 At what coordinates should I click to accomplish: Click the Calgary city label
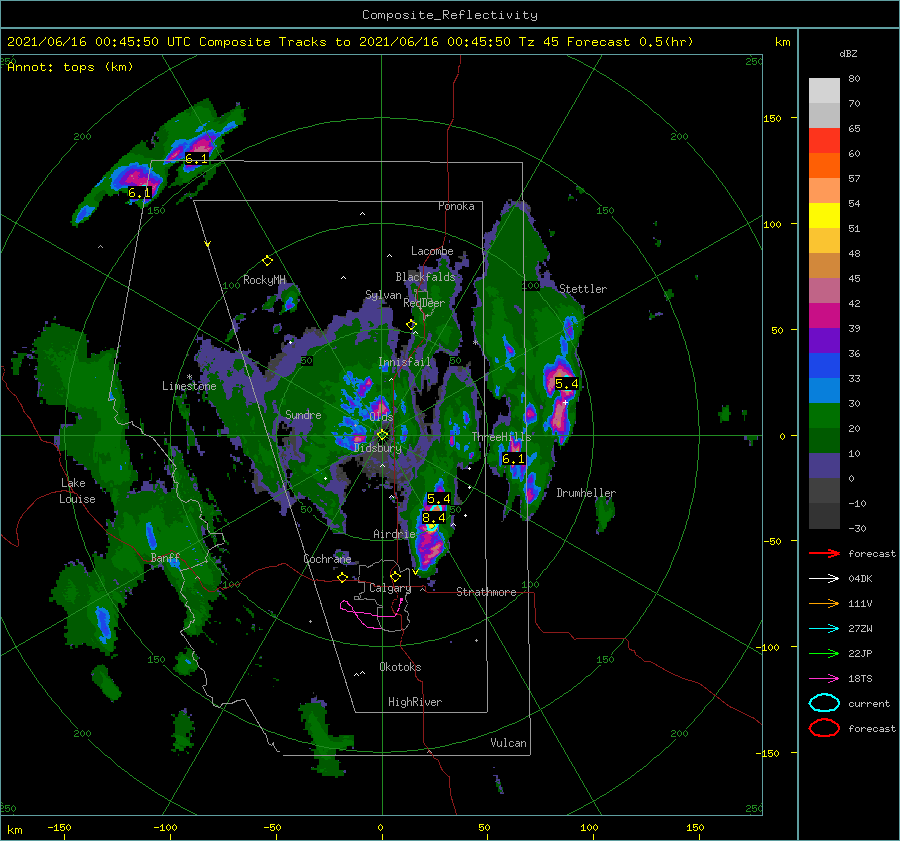pos(390,588)
